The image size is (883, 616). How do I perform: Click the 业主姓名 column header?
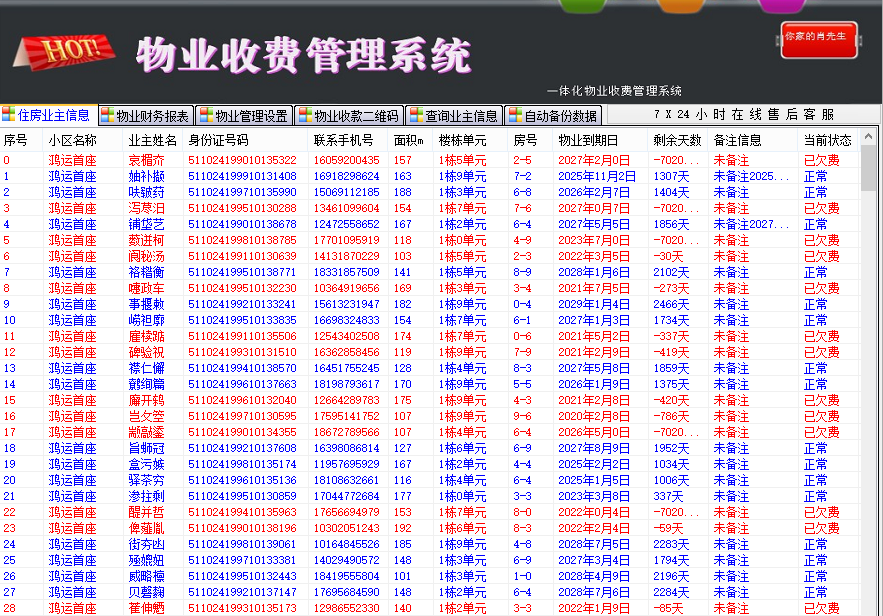coord(153,140)
